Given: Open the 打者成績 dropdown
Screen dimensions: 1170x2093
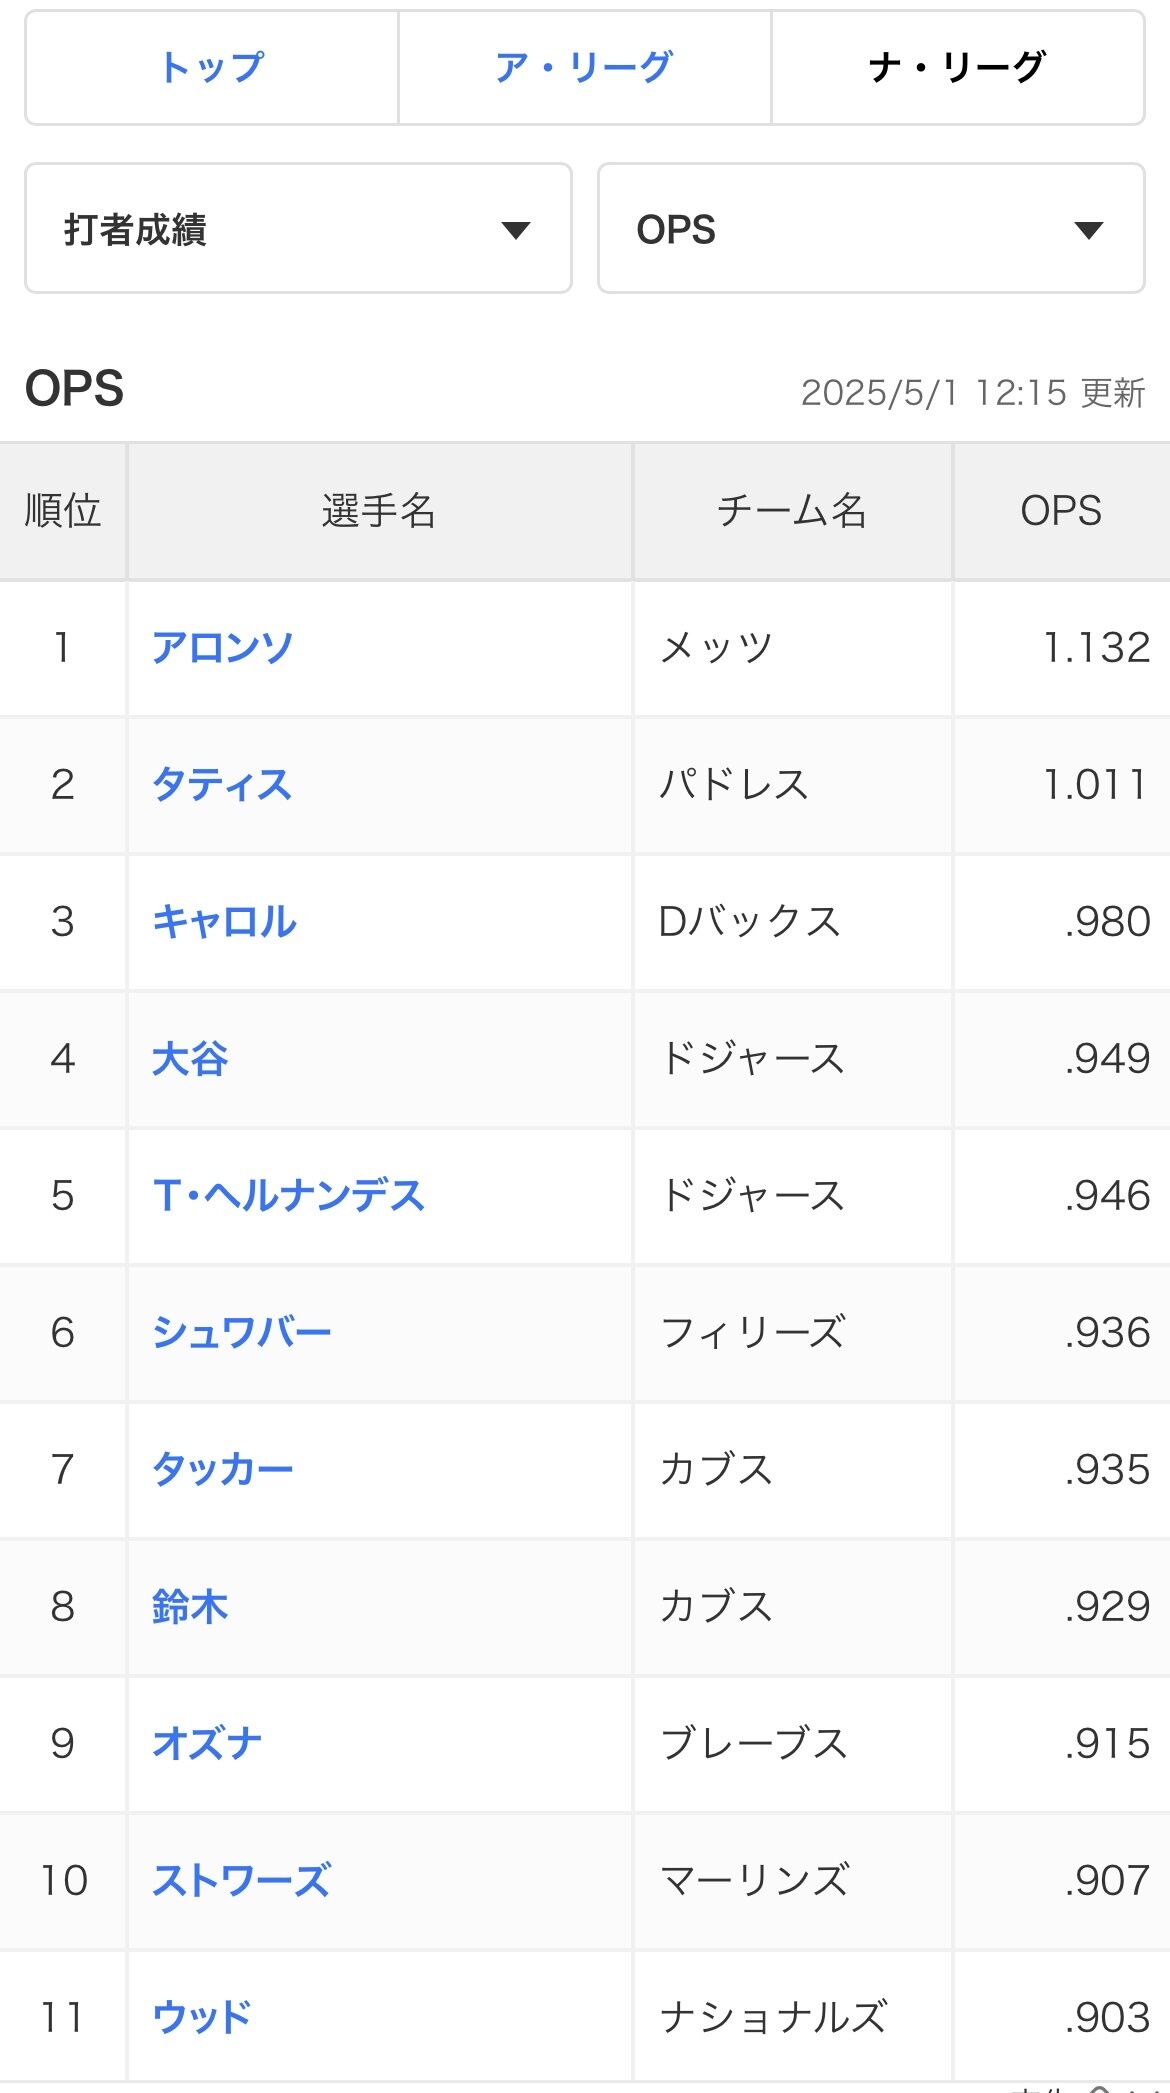Looking at the screenshot, I should [x=298, y=229].
